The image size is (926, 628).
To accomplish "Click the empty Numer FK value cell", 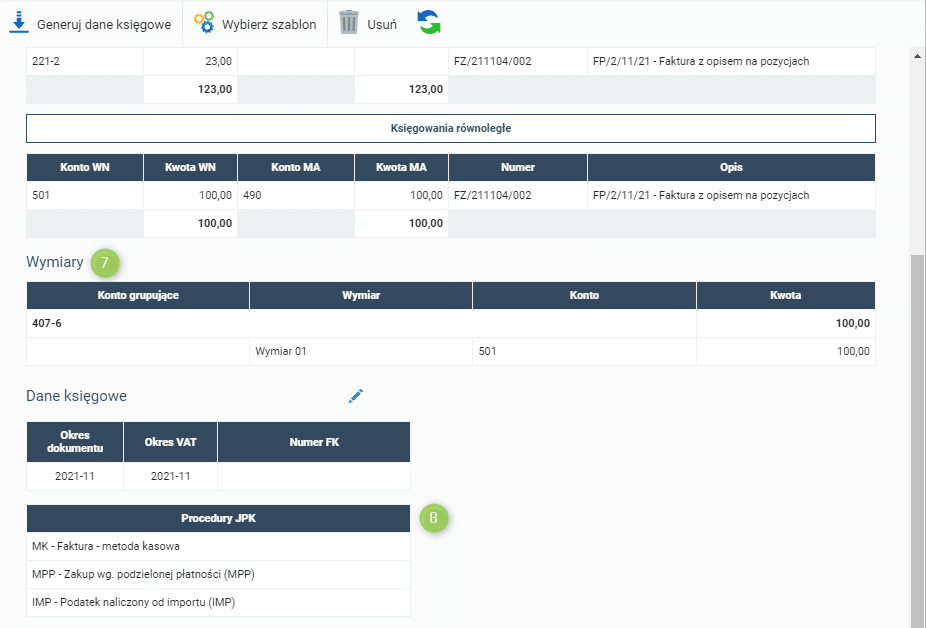I will point(314,476).
